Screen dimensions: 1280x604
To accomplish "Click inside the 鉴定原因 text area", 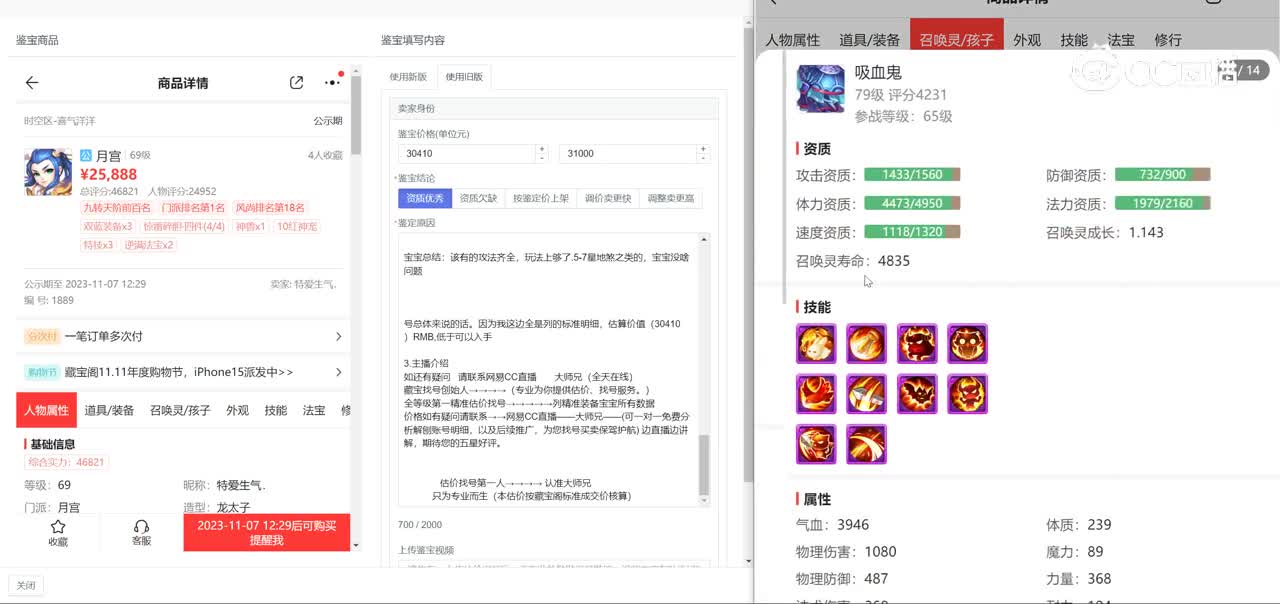I will [548, 370].
